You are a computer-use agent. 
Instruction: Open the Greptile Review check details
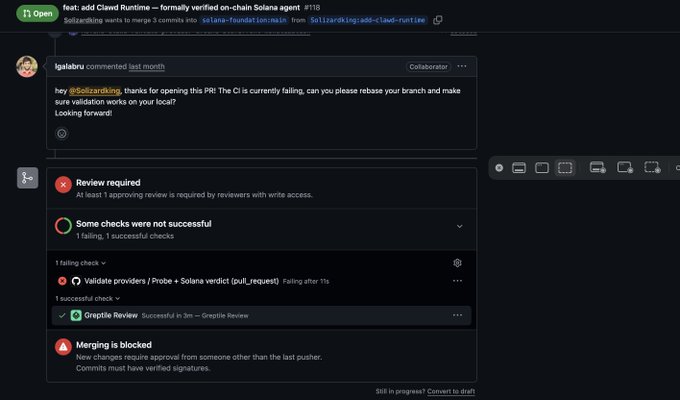111,315
